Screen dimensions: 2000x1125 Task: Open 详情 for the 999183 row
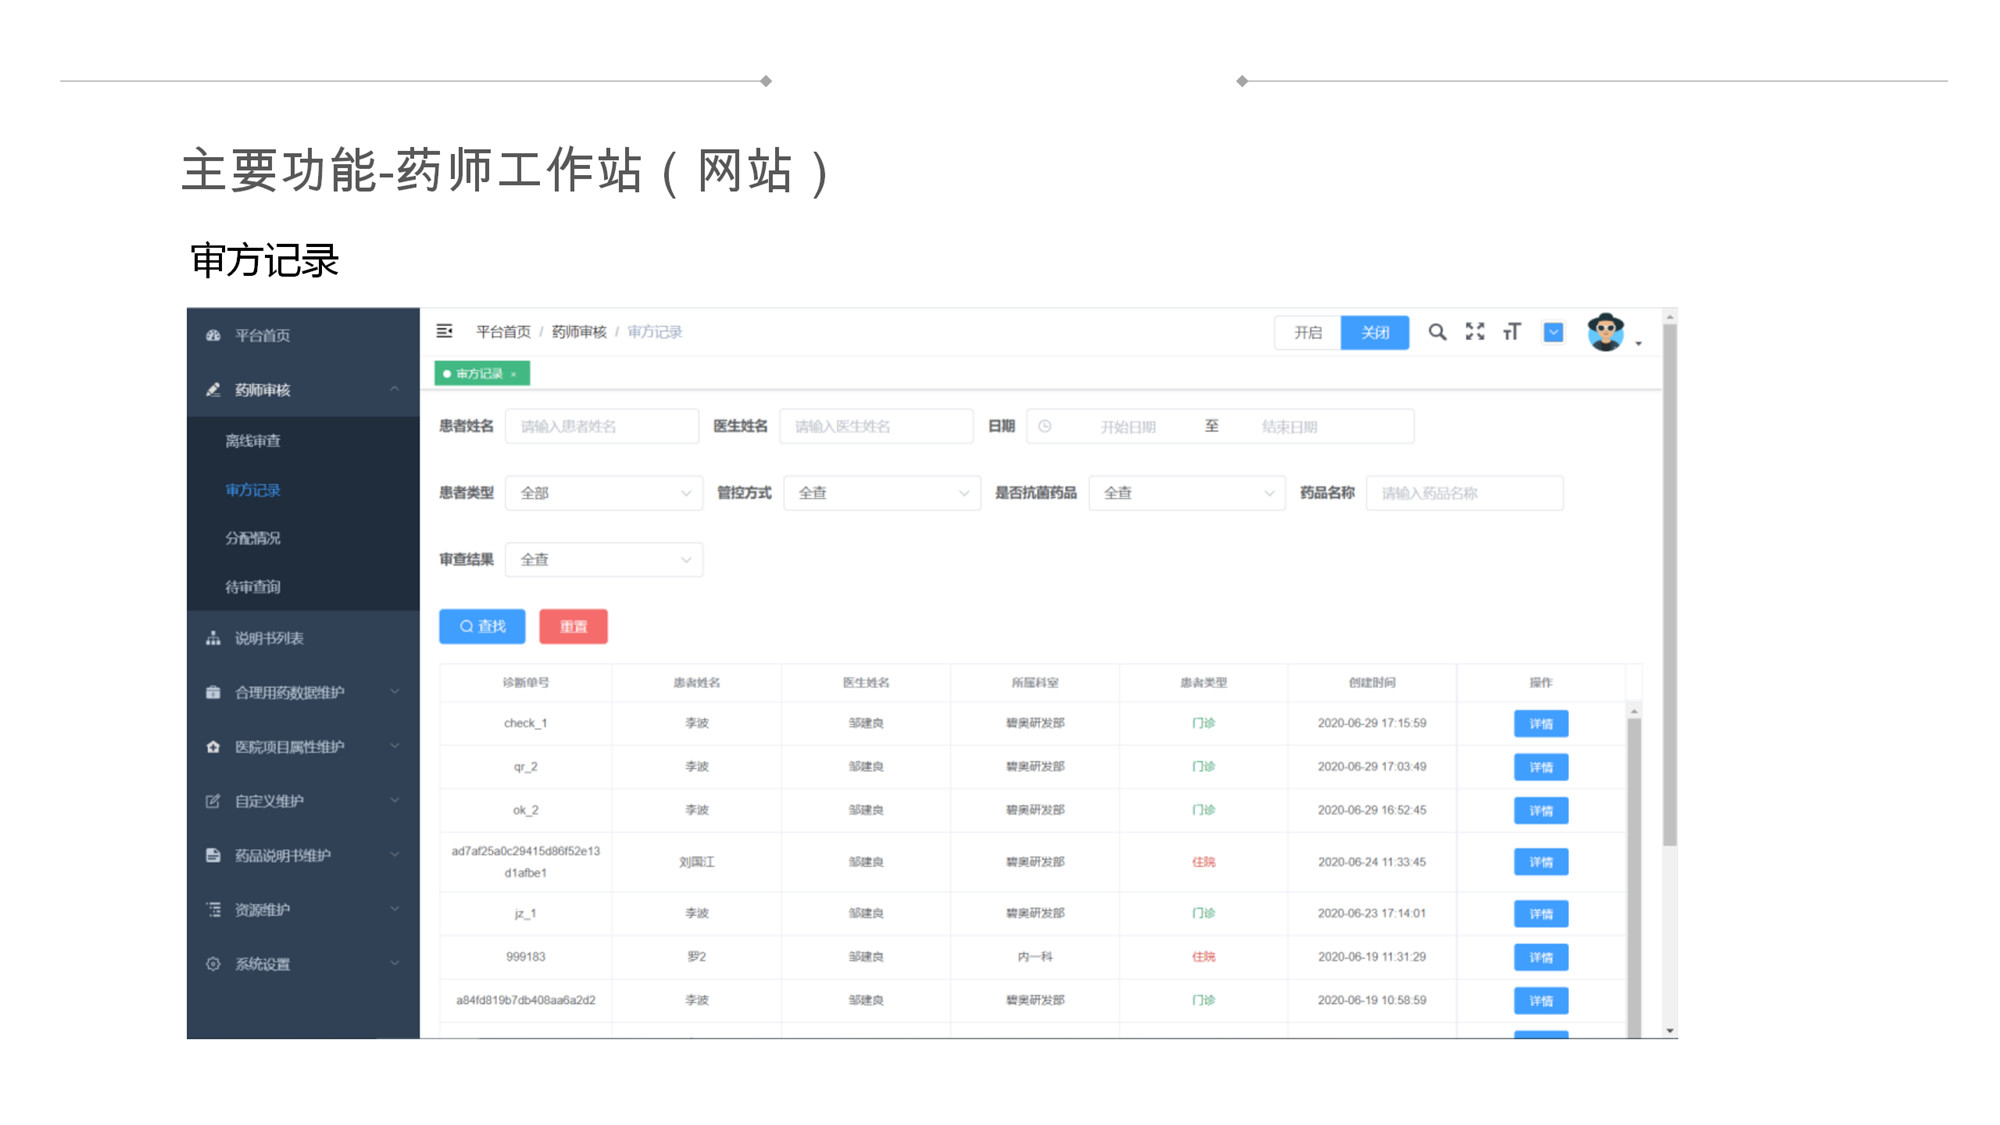coord(1541,957)
